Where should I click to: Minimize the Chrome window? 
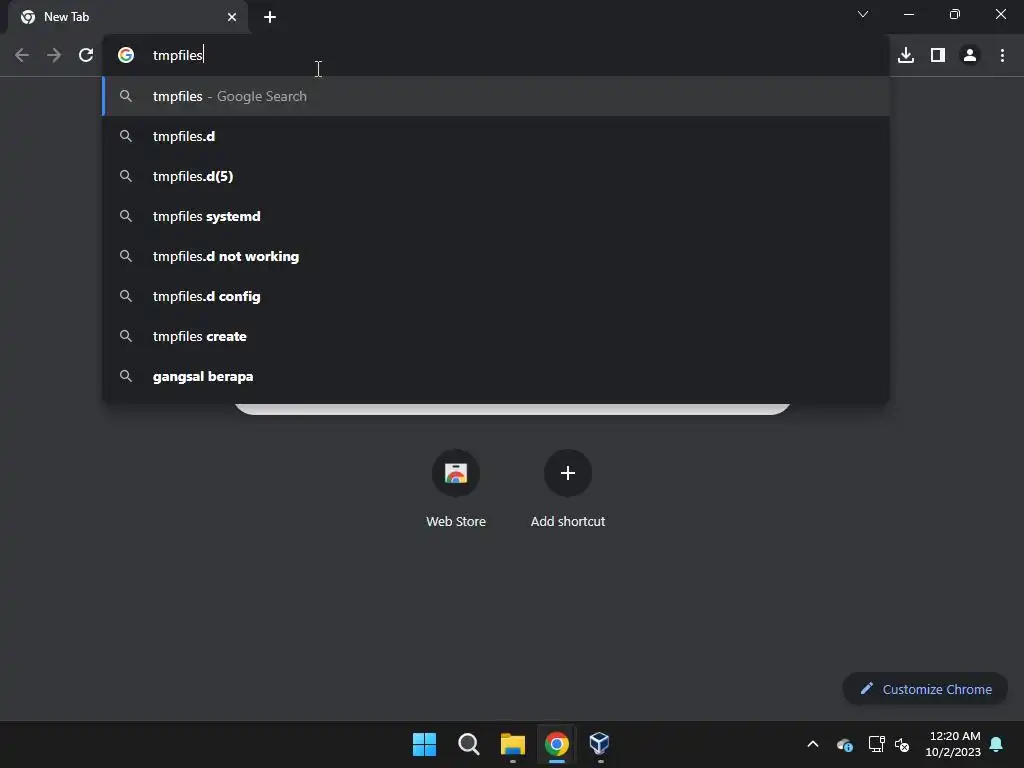[908, 14]
